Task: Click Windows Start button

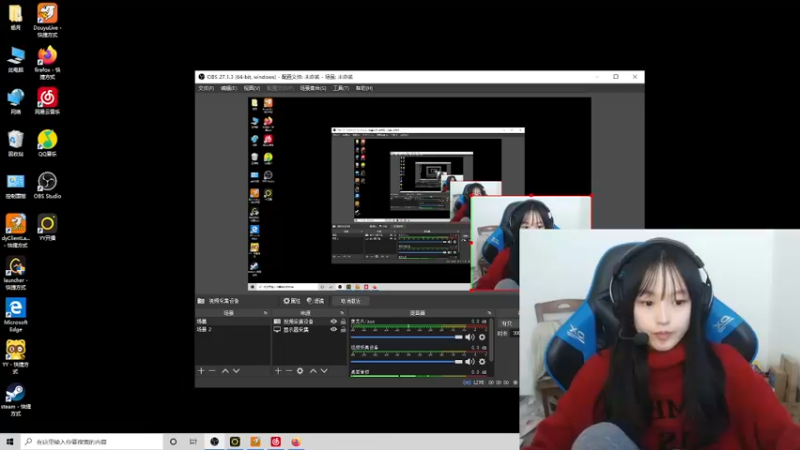Action: 10,441
